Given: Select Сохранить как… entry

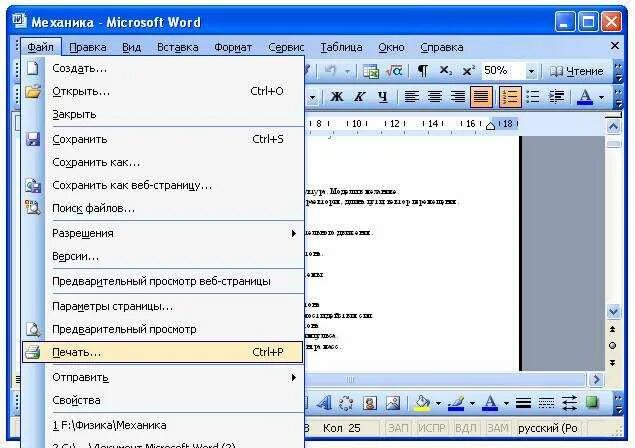Looking at the screenshot, I should [163, 162].
